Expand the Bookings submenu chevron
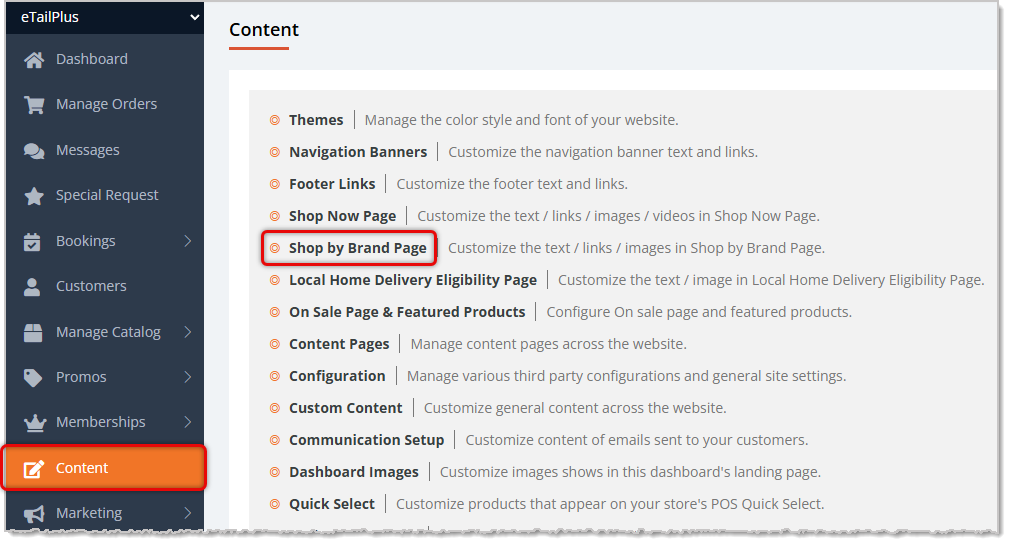 pyautogui.click(x=188, y=241)
